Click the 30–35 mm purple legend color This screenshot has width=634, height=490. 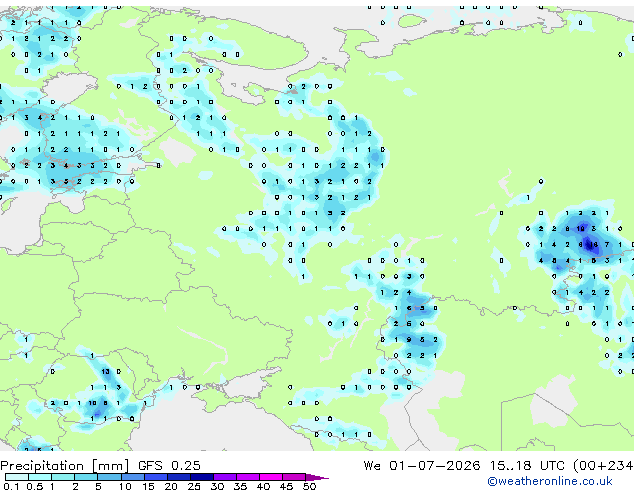coord(225,477)
